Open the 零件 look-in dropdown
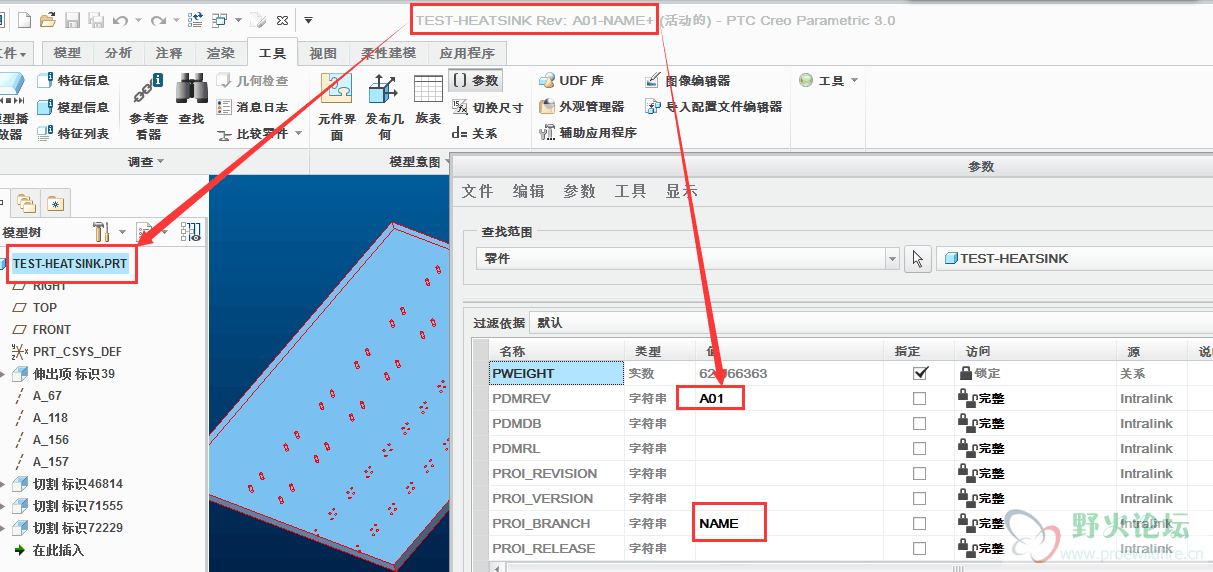The width and height of the screenshot is (1213, 572). 893,259
